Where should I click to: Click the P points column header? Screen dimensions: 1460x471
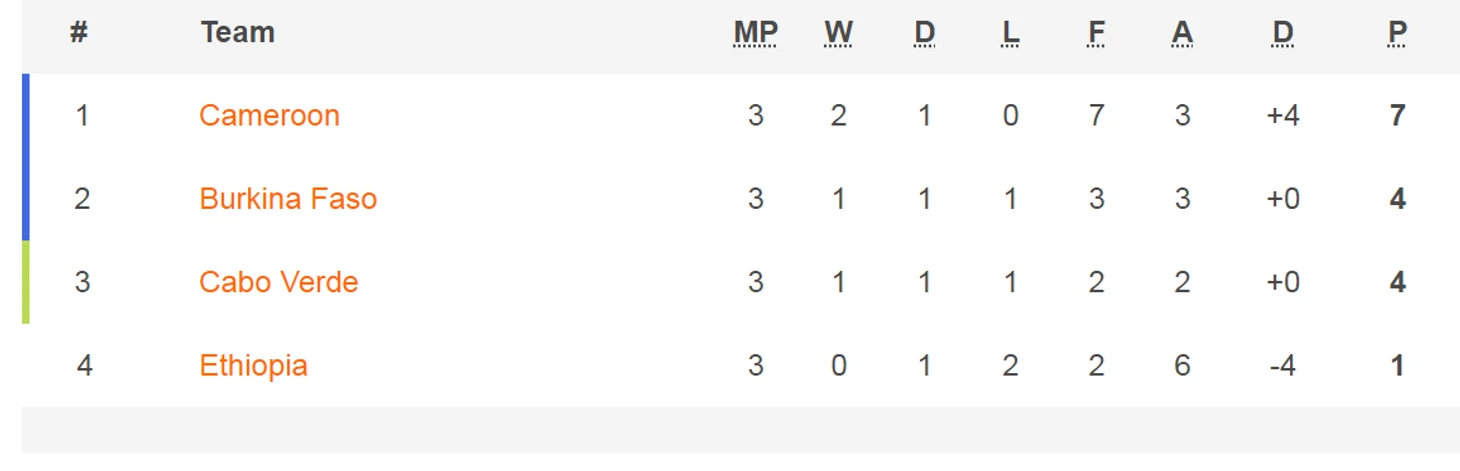tap(1397, 33)
